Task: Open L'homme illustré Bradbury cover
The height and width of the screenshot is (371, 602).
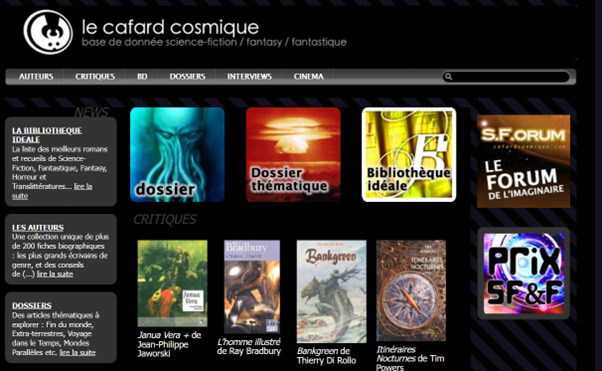Action: click(x=252, y=287)
